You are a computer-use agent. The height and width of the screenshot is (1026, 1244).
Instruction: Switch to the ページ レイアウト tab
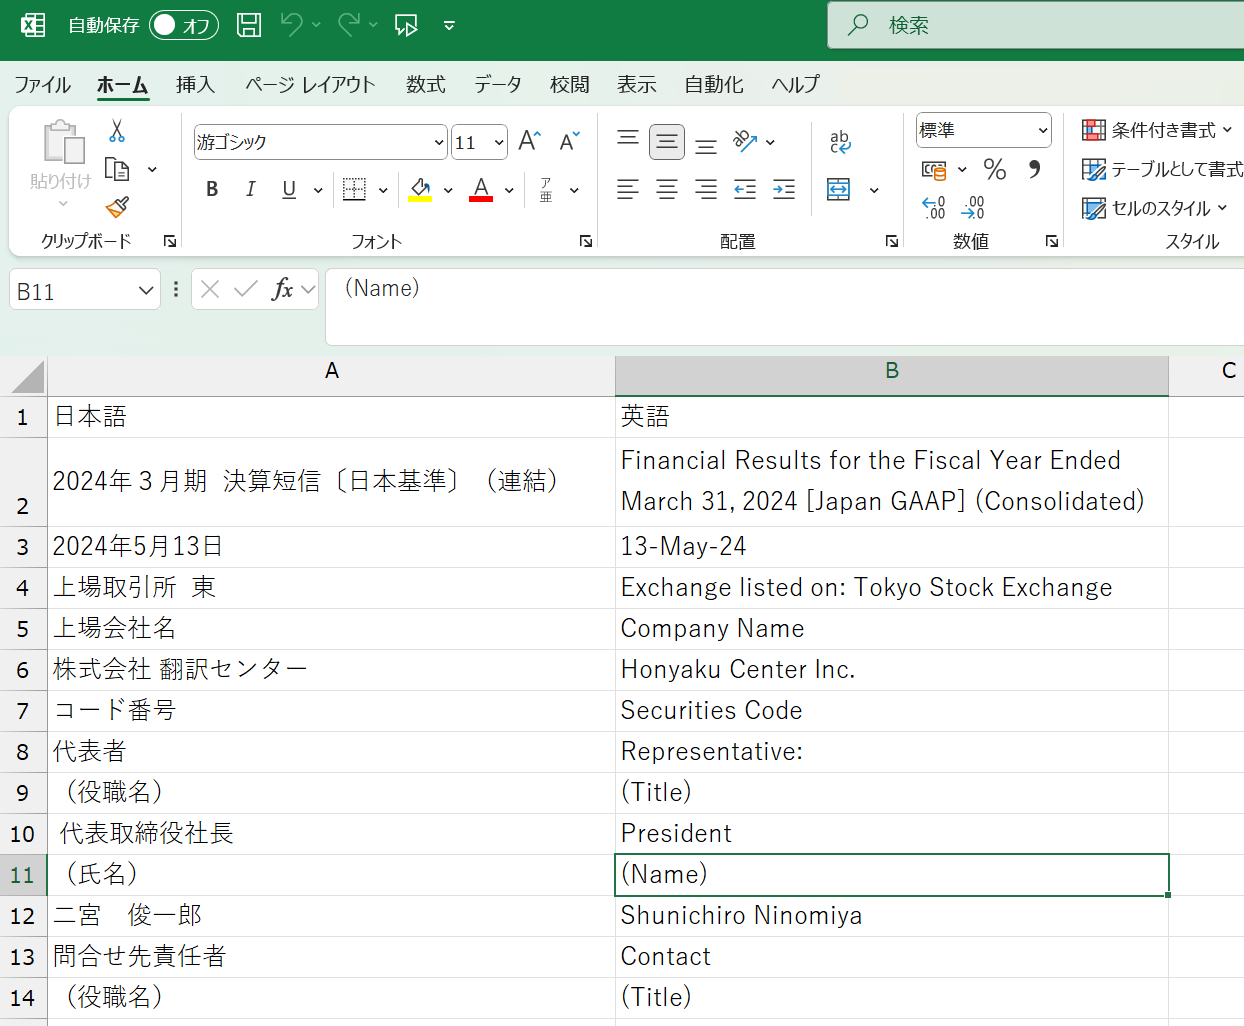pos(310,85)
